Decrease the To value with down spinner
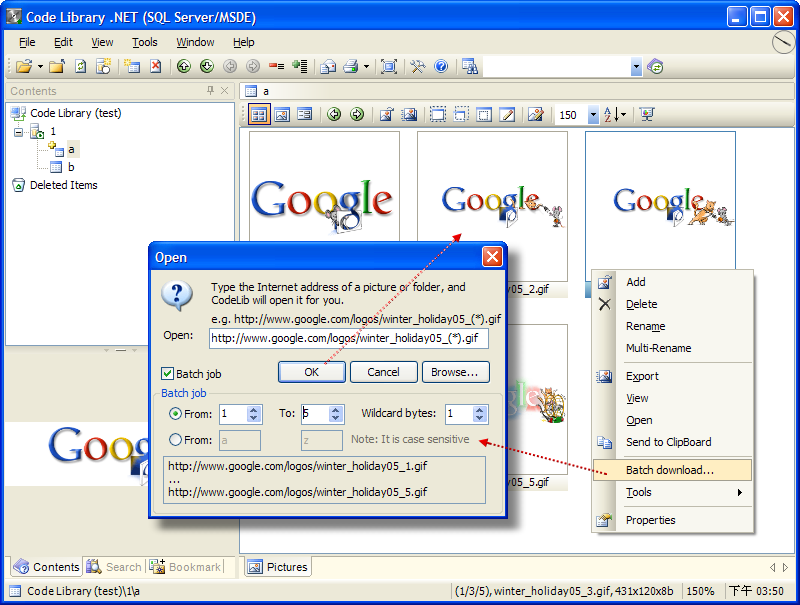 pos(335,418)
